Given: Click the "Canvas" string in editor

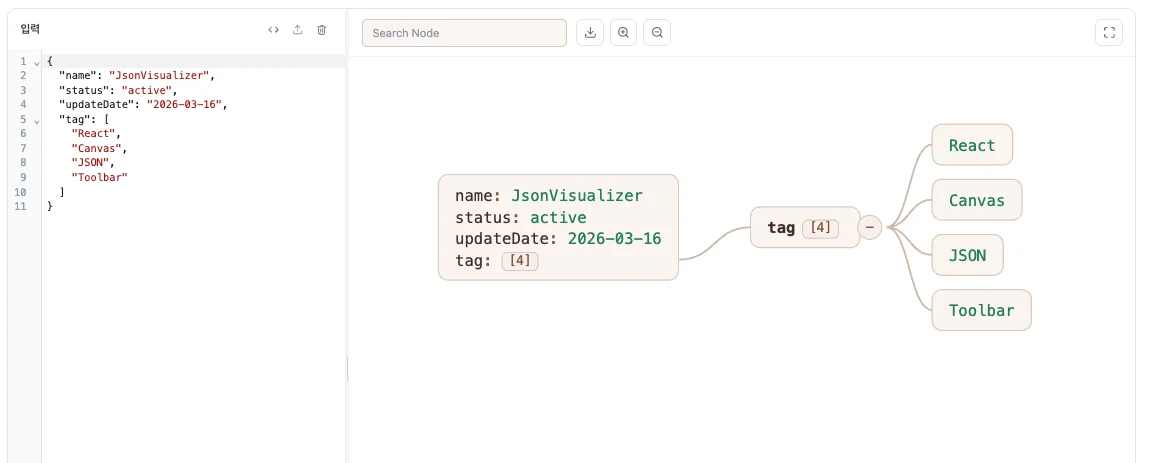Looking at the screenshot, I should click(x=96, y=148).
